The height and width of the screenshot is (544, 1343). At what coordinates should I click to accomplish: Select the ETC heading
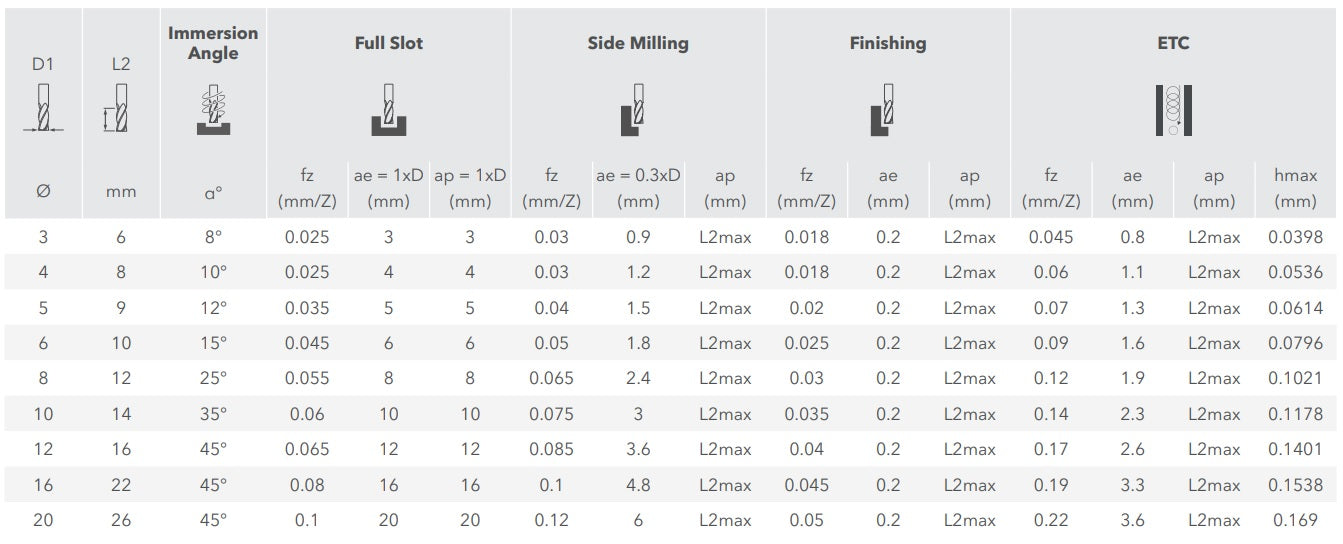click(1173, 43)
